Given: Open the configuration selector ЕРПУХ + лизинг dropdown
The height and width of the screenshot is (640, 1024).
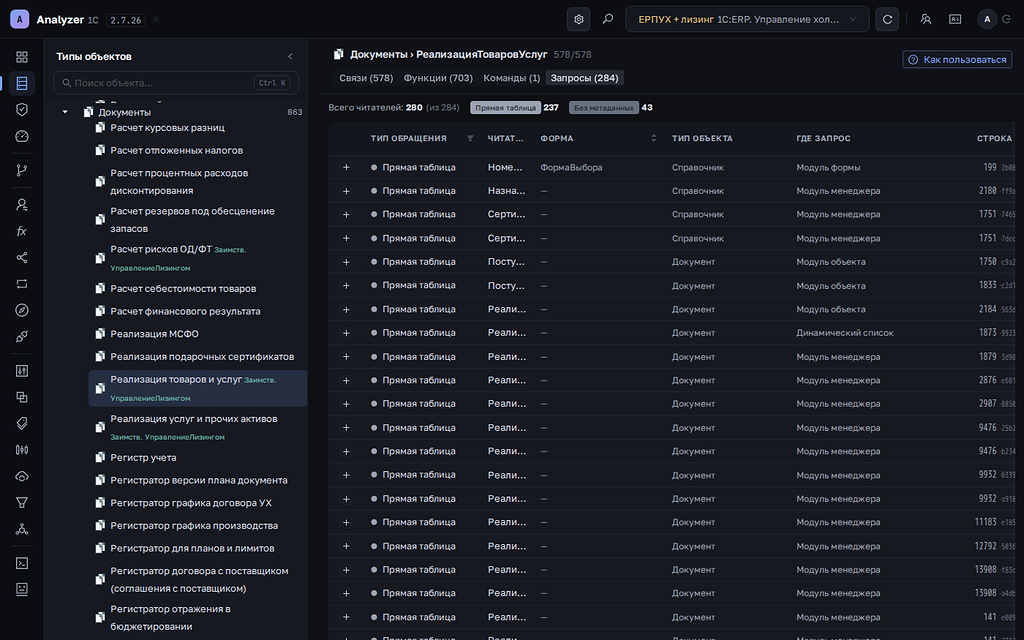Looking at the screenshot, I should 747,20.
